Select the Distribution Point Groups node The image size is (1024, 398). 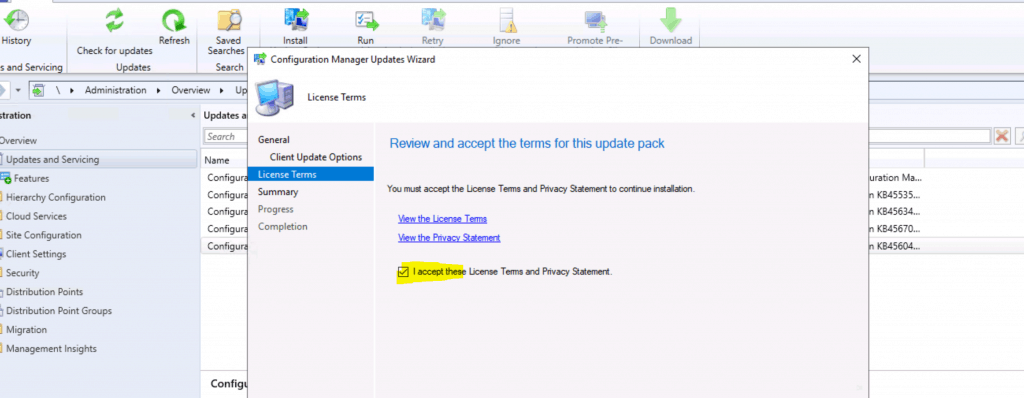pos(59,311)
